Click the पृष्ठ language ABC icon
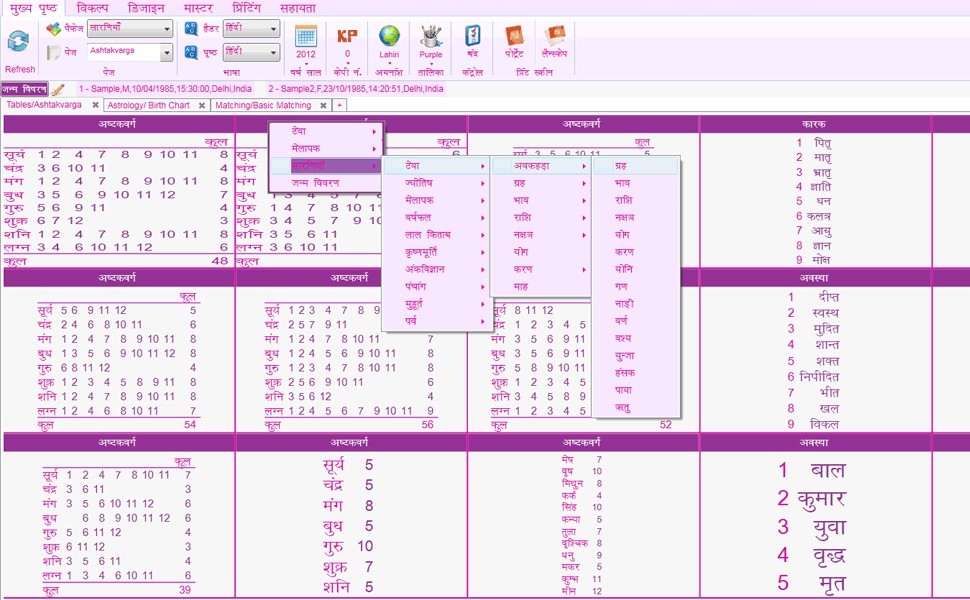 click(x=191, y=53)
